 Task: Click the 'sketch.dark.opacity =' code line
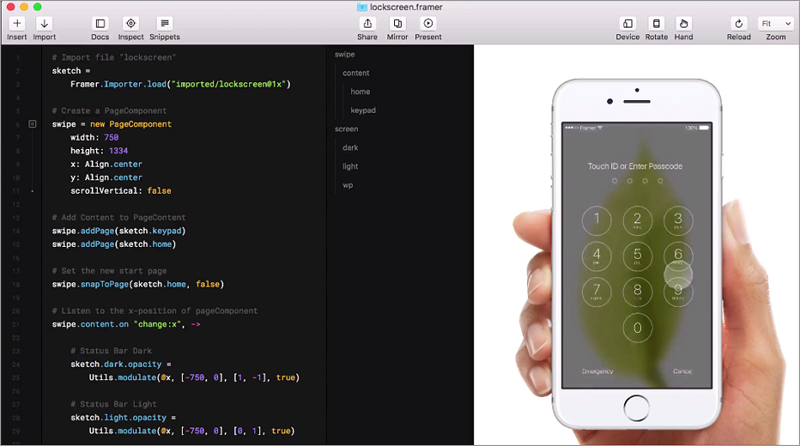point(121,364)
